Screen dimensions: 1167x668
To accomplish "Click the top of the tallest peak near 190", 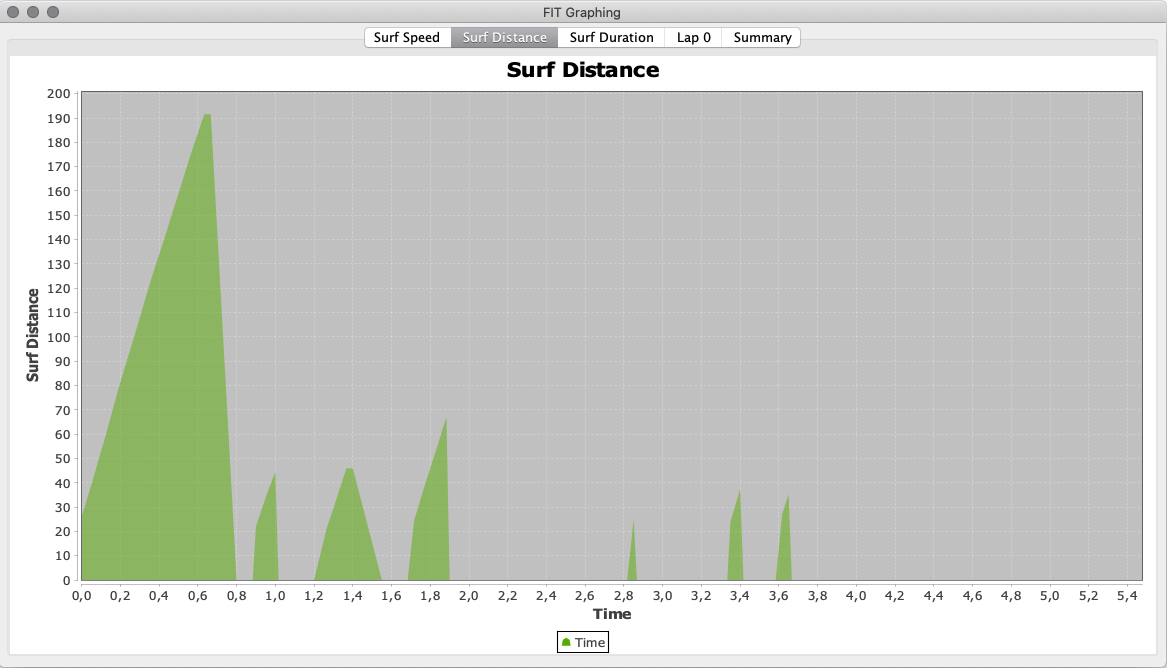I will pos(207,116).
